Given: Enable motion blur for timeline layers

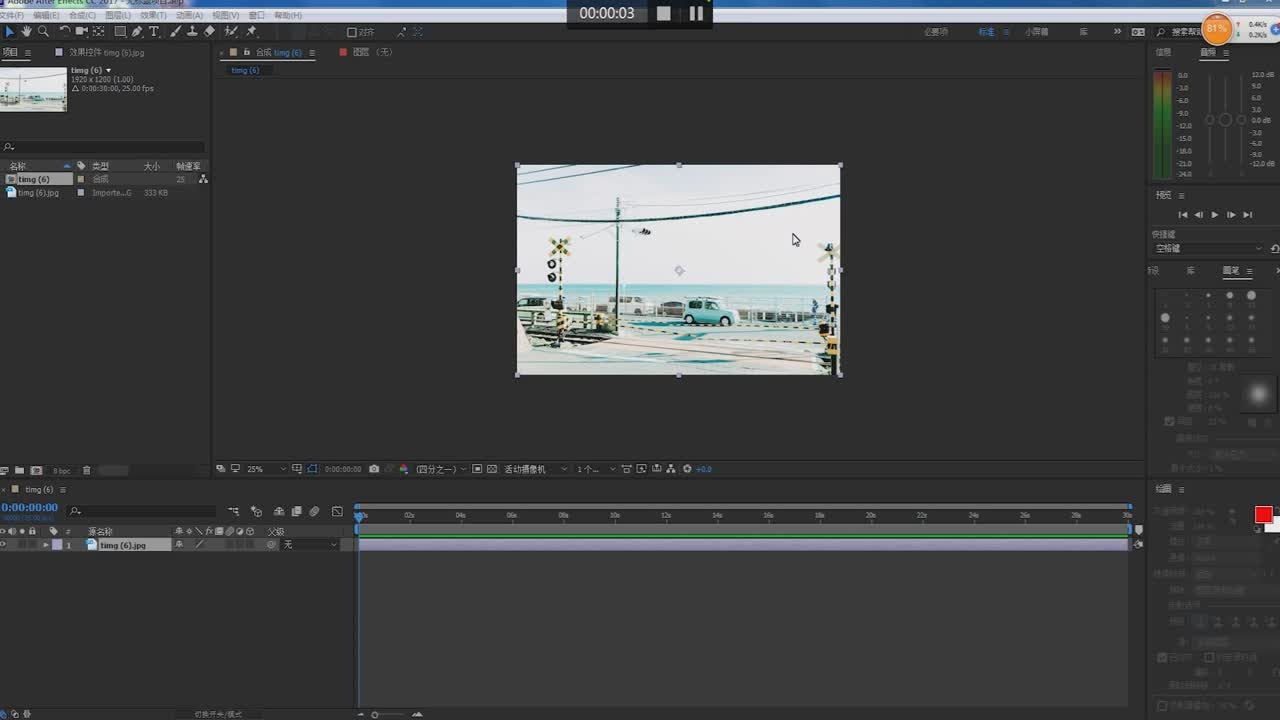Looking at the screenshot, I should click(314, 511).
